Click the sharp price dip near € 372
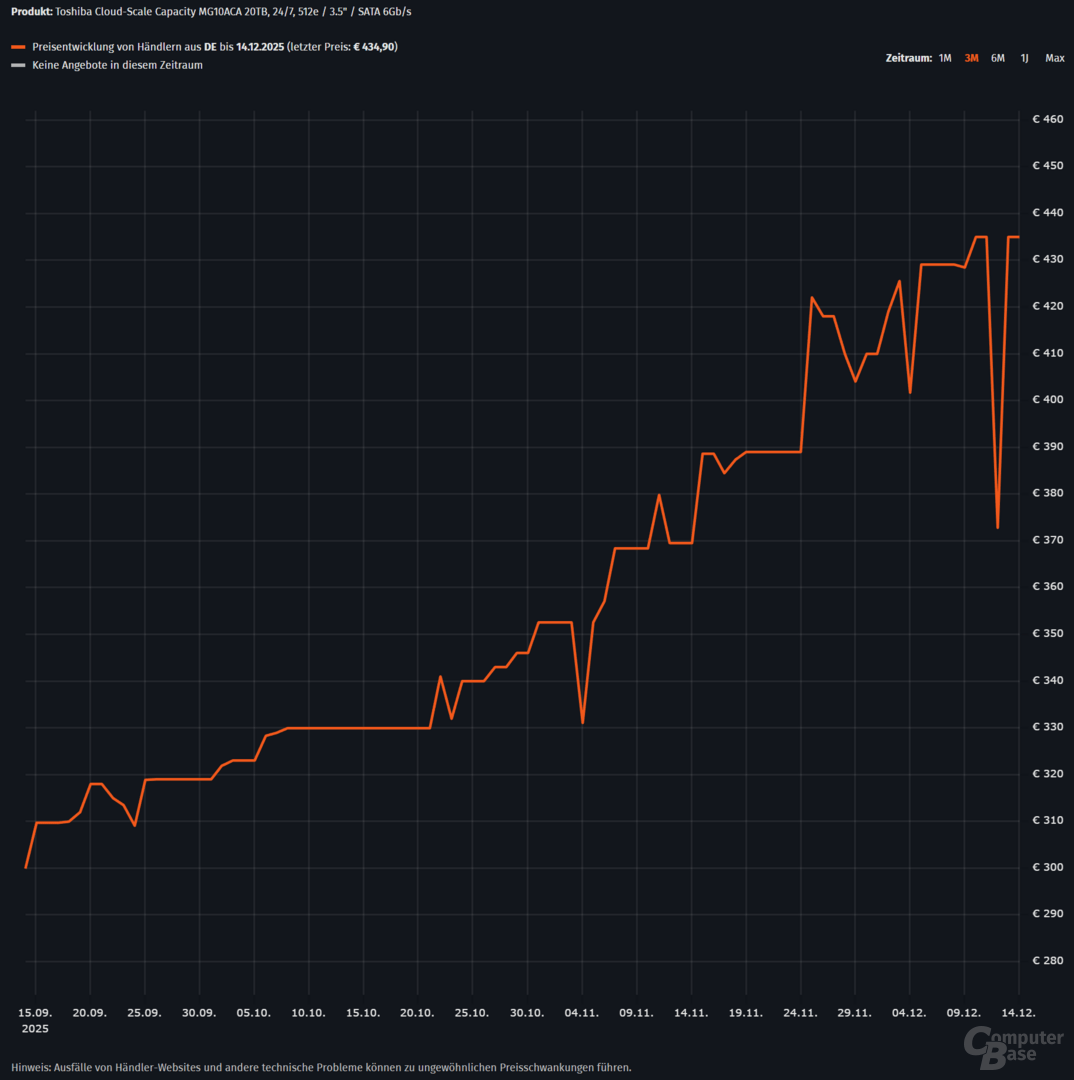Viewport: 1074px width, 1080px height. click(x=997, y=527)
